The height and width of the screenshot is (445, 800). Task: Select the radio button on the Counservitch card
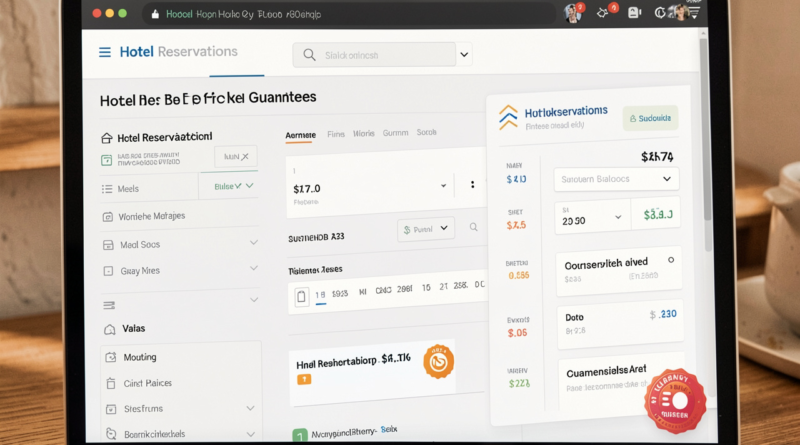(670, 259)
